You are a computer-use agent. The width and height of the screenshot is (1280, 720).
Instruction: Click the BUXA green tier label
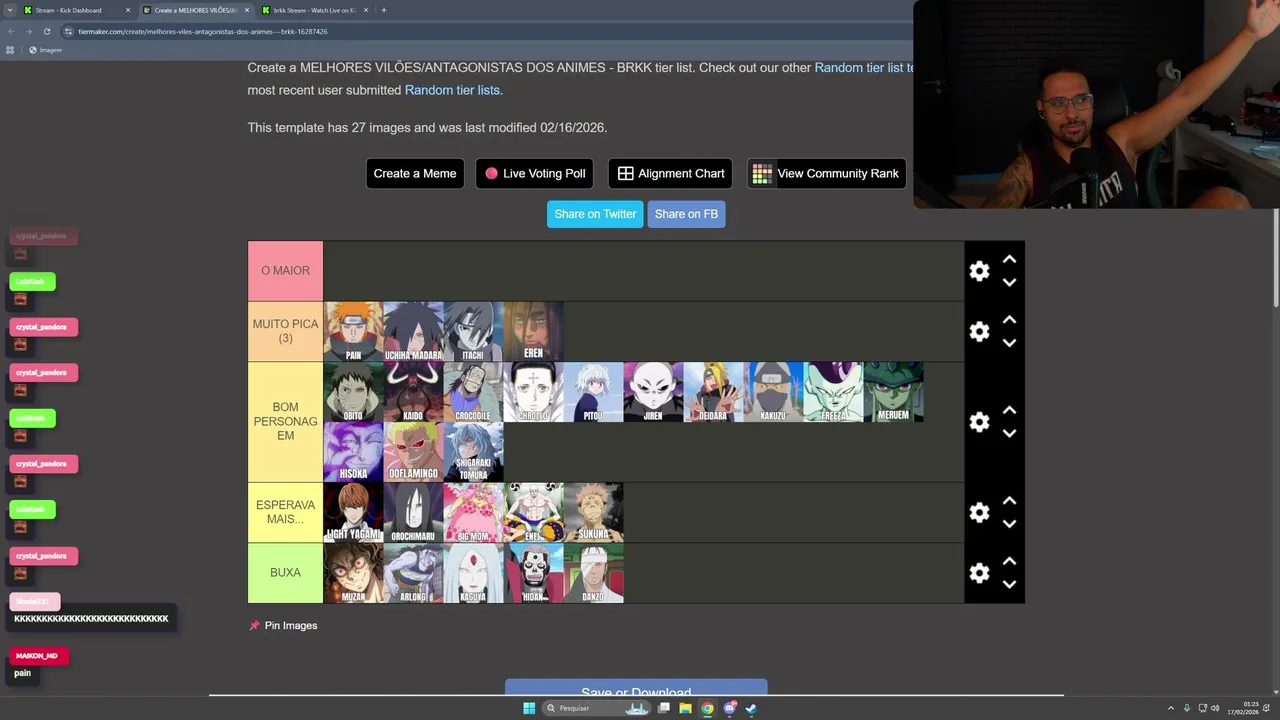coord(285,573)
